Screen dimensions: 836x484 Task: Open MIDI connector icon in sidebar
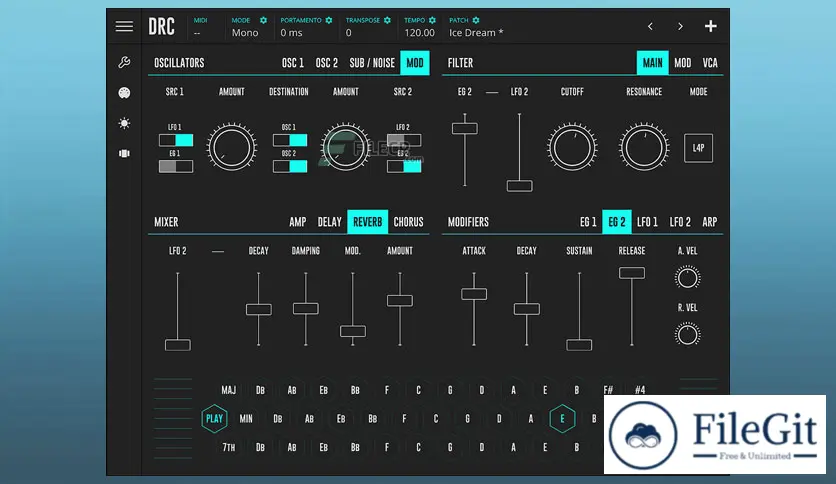124,93
